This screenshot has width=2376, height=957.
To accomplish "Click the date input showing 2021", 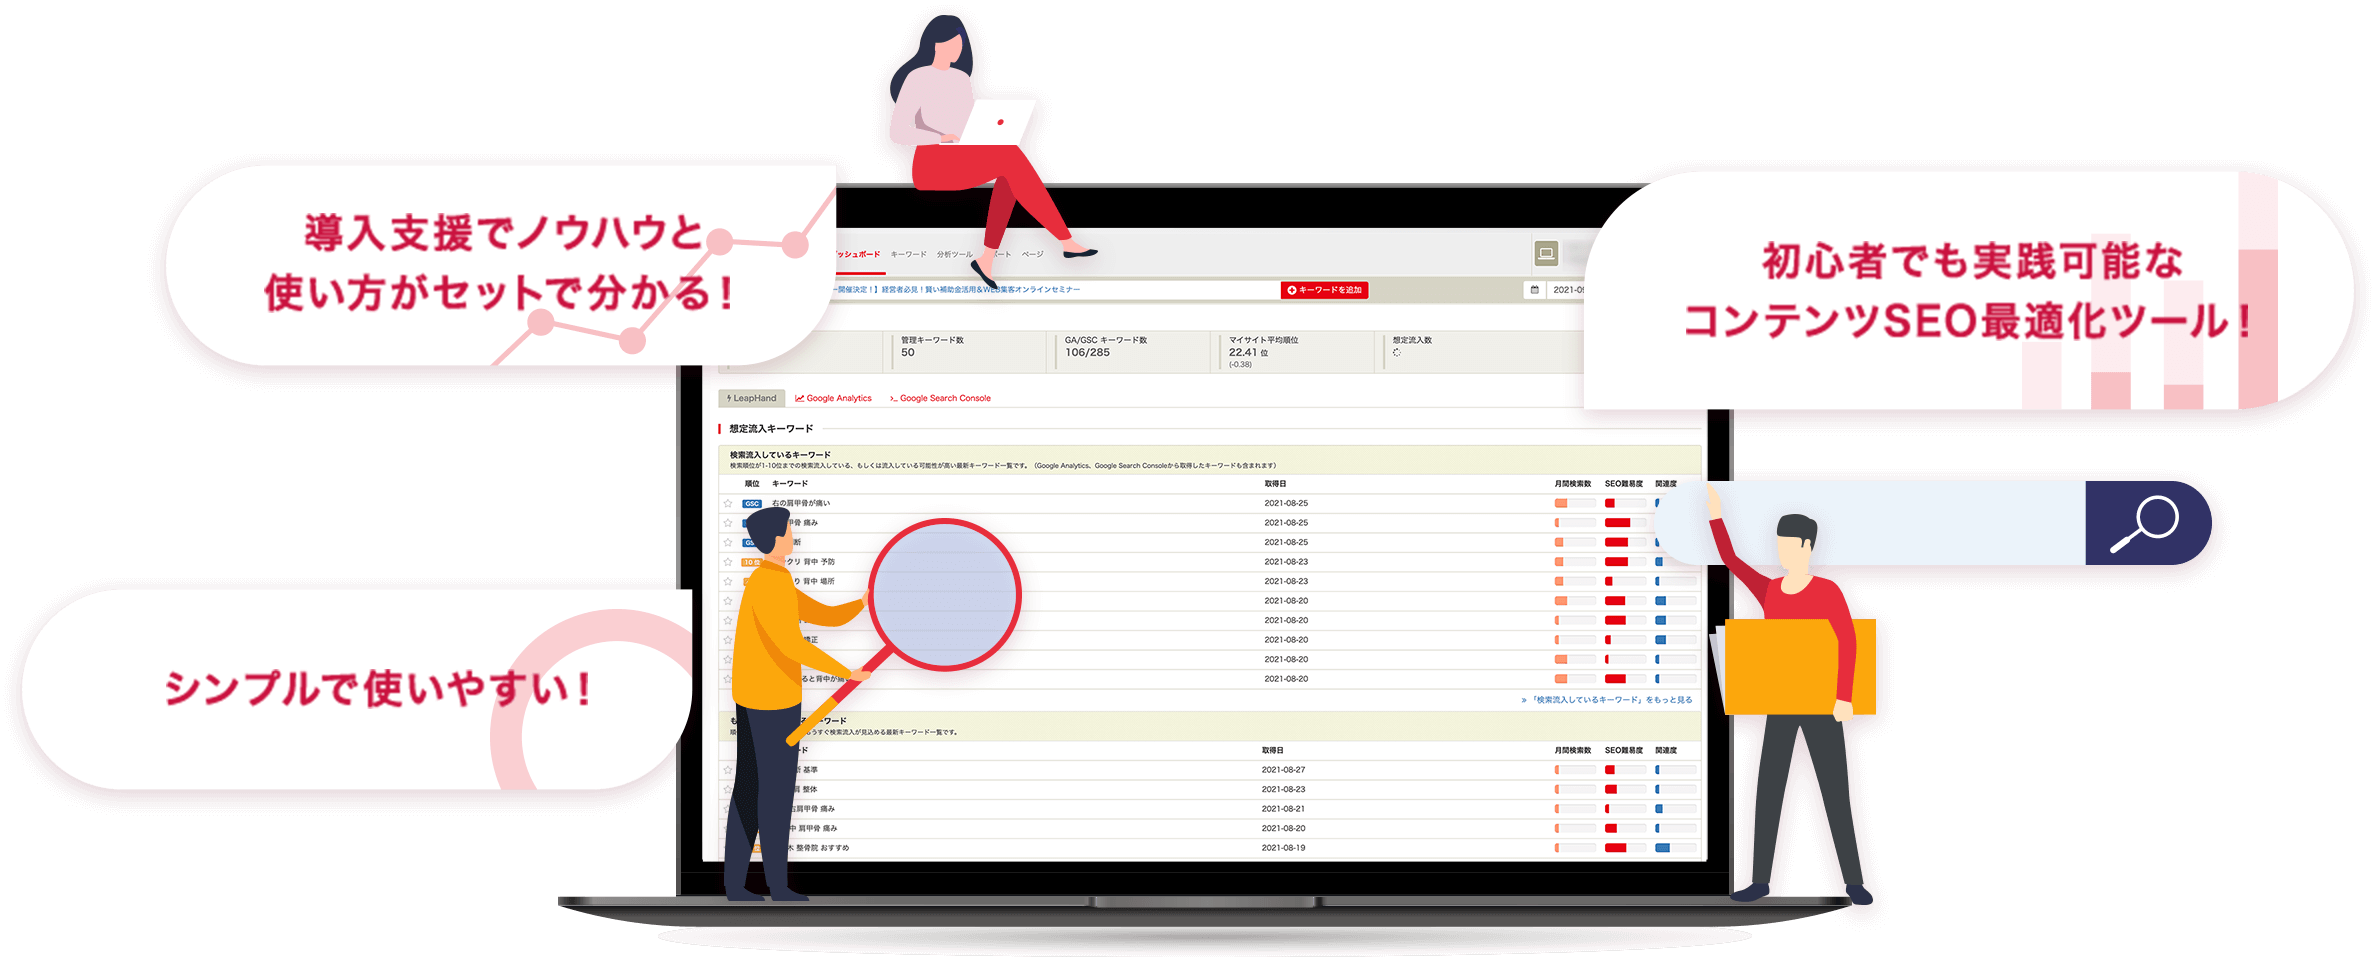I will (x=1567, y=290).
